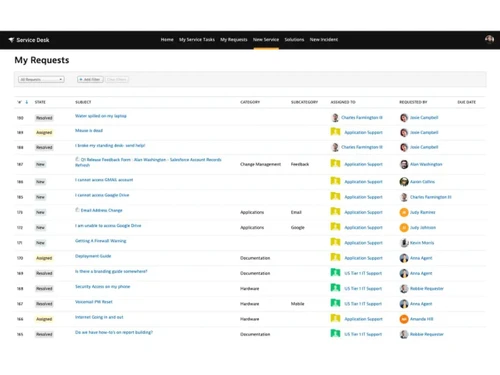Click the orange Judy Ramirez avatar
The image size is (500, 375).
(x=404, y=212)
